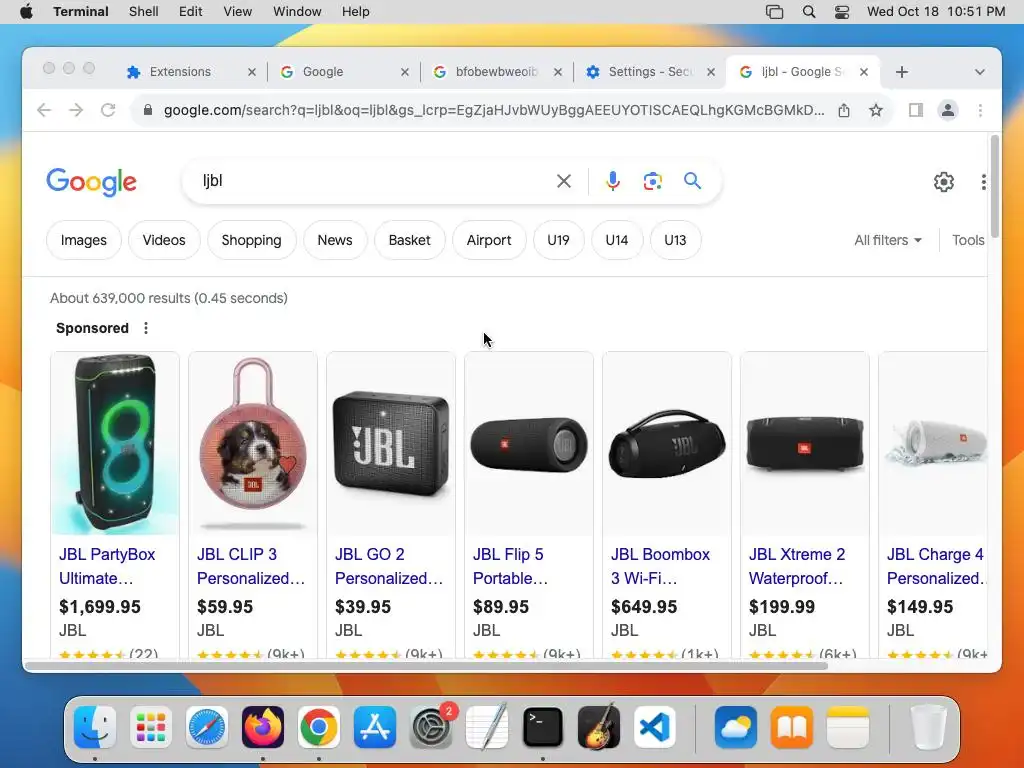
Task: Open Chrome side panel icon
Action: [916, 110]
